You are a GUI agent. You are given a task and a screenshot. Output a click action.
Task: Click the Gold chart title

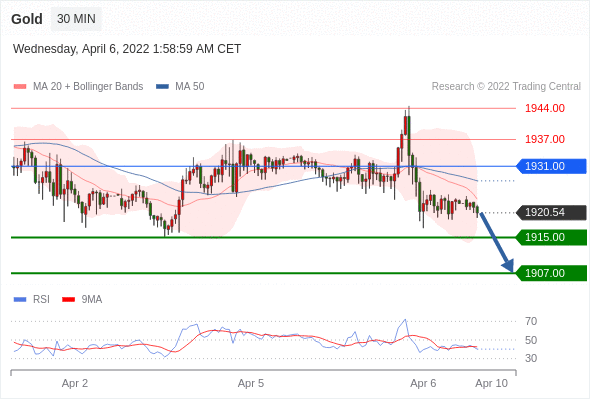27,19
